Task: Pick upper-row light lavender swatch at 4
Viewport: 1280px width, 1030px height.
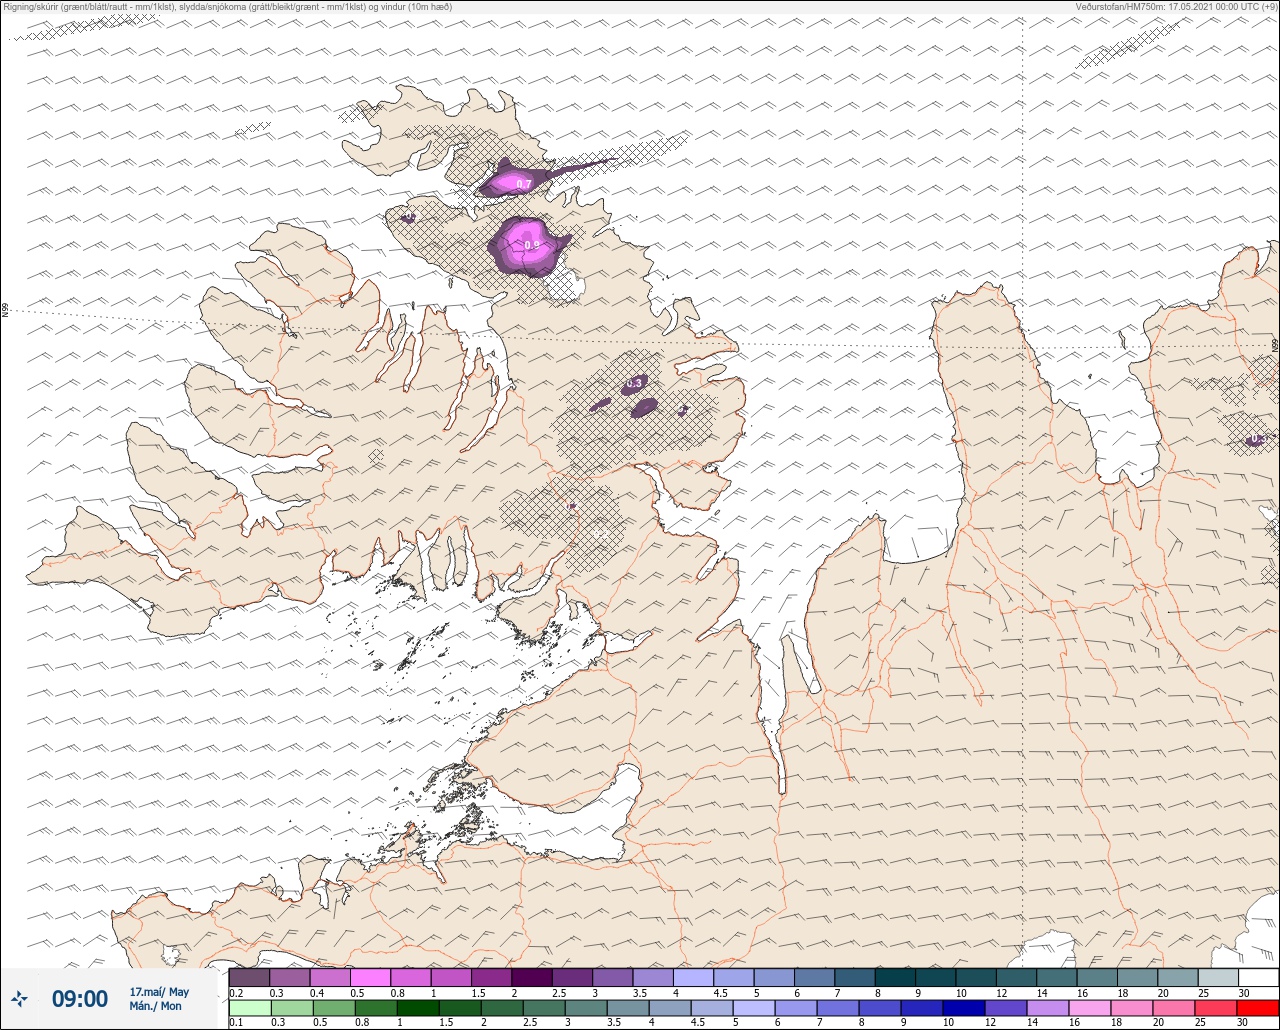Action: (x=693, y=978)
